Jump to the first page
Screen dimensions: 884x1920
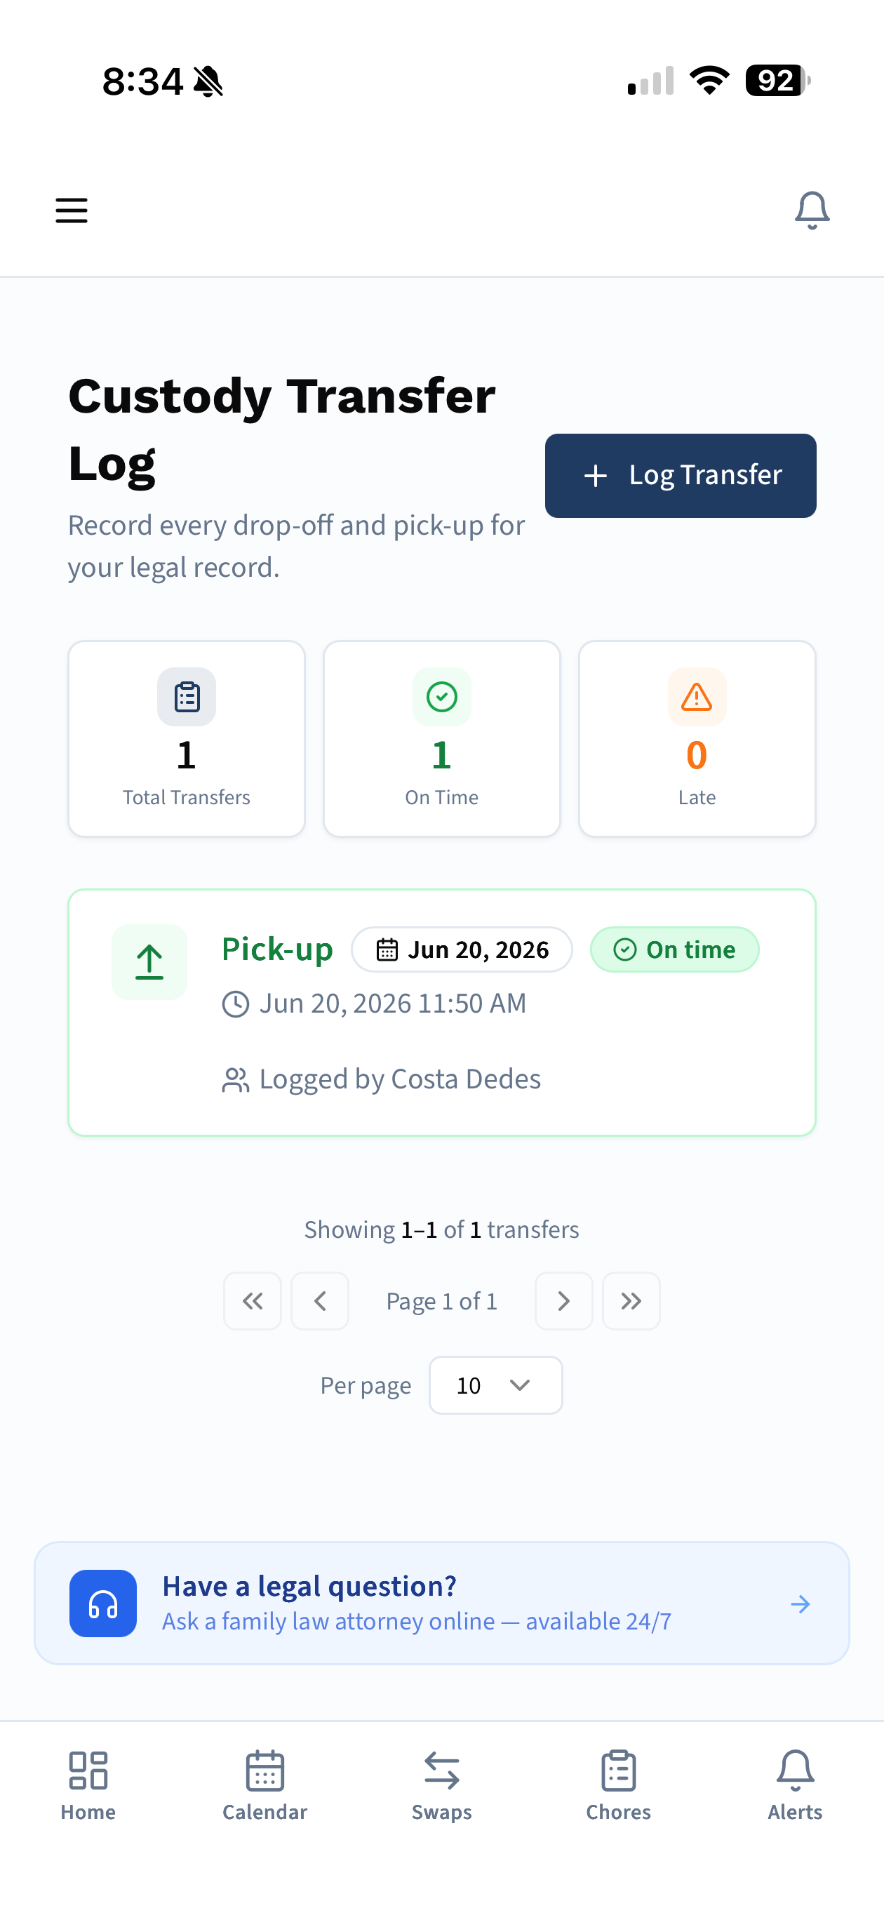pyautogui.click(x=253, y=1301)
